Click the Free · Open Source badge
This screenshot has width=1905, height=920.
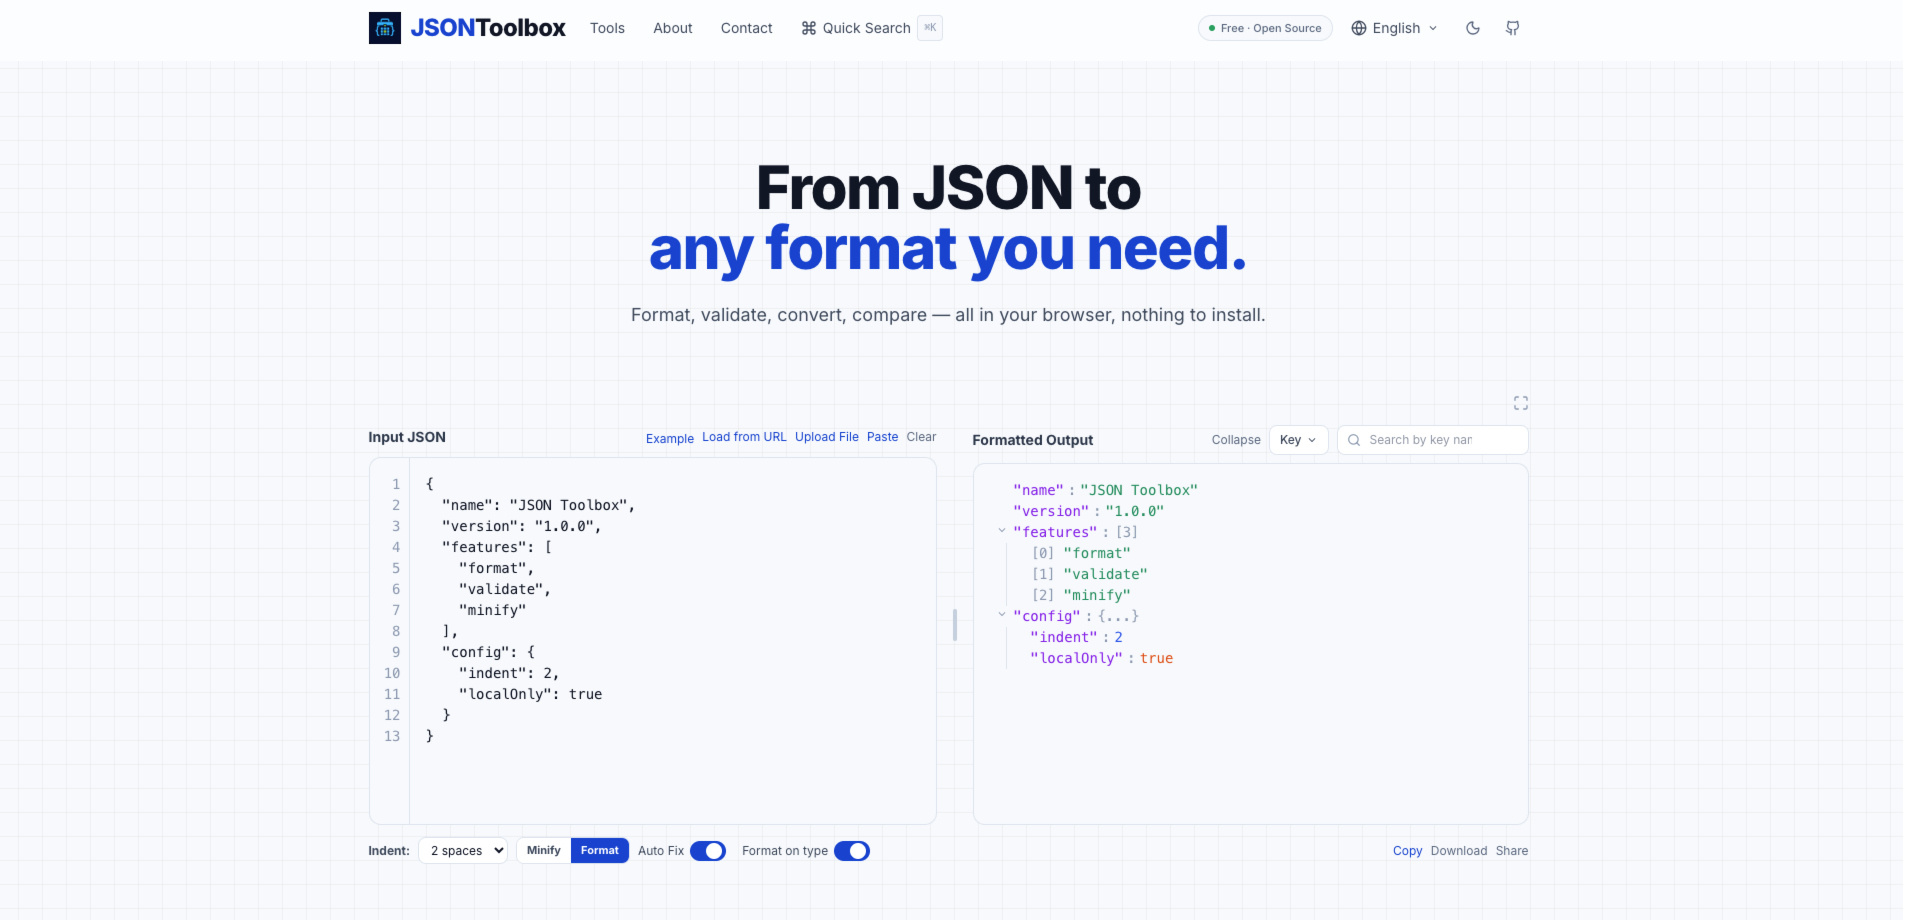pos(1265,28)
